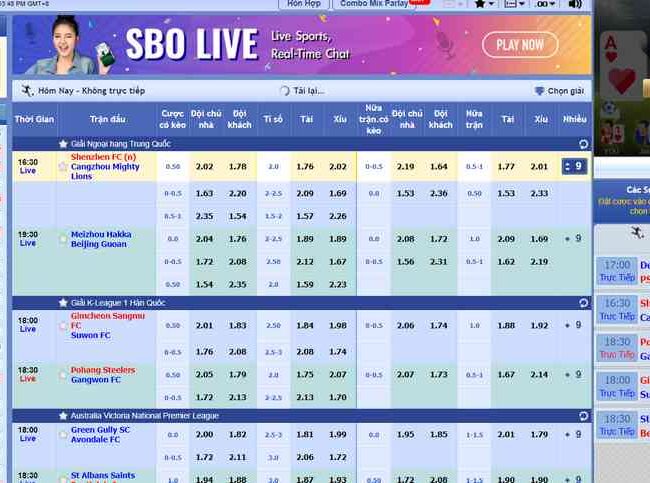
Task: Toggle favorite star for Green Gully SC match
Action: (63, 435)
